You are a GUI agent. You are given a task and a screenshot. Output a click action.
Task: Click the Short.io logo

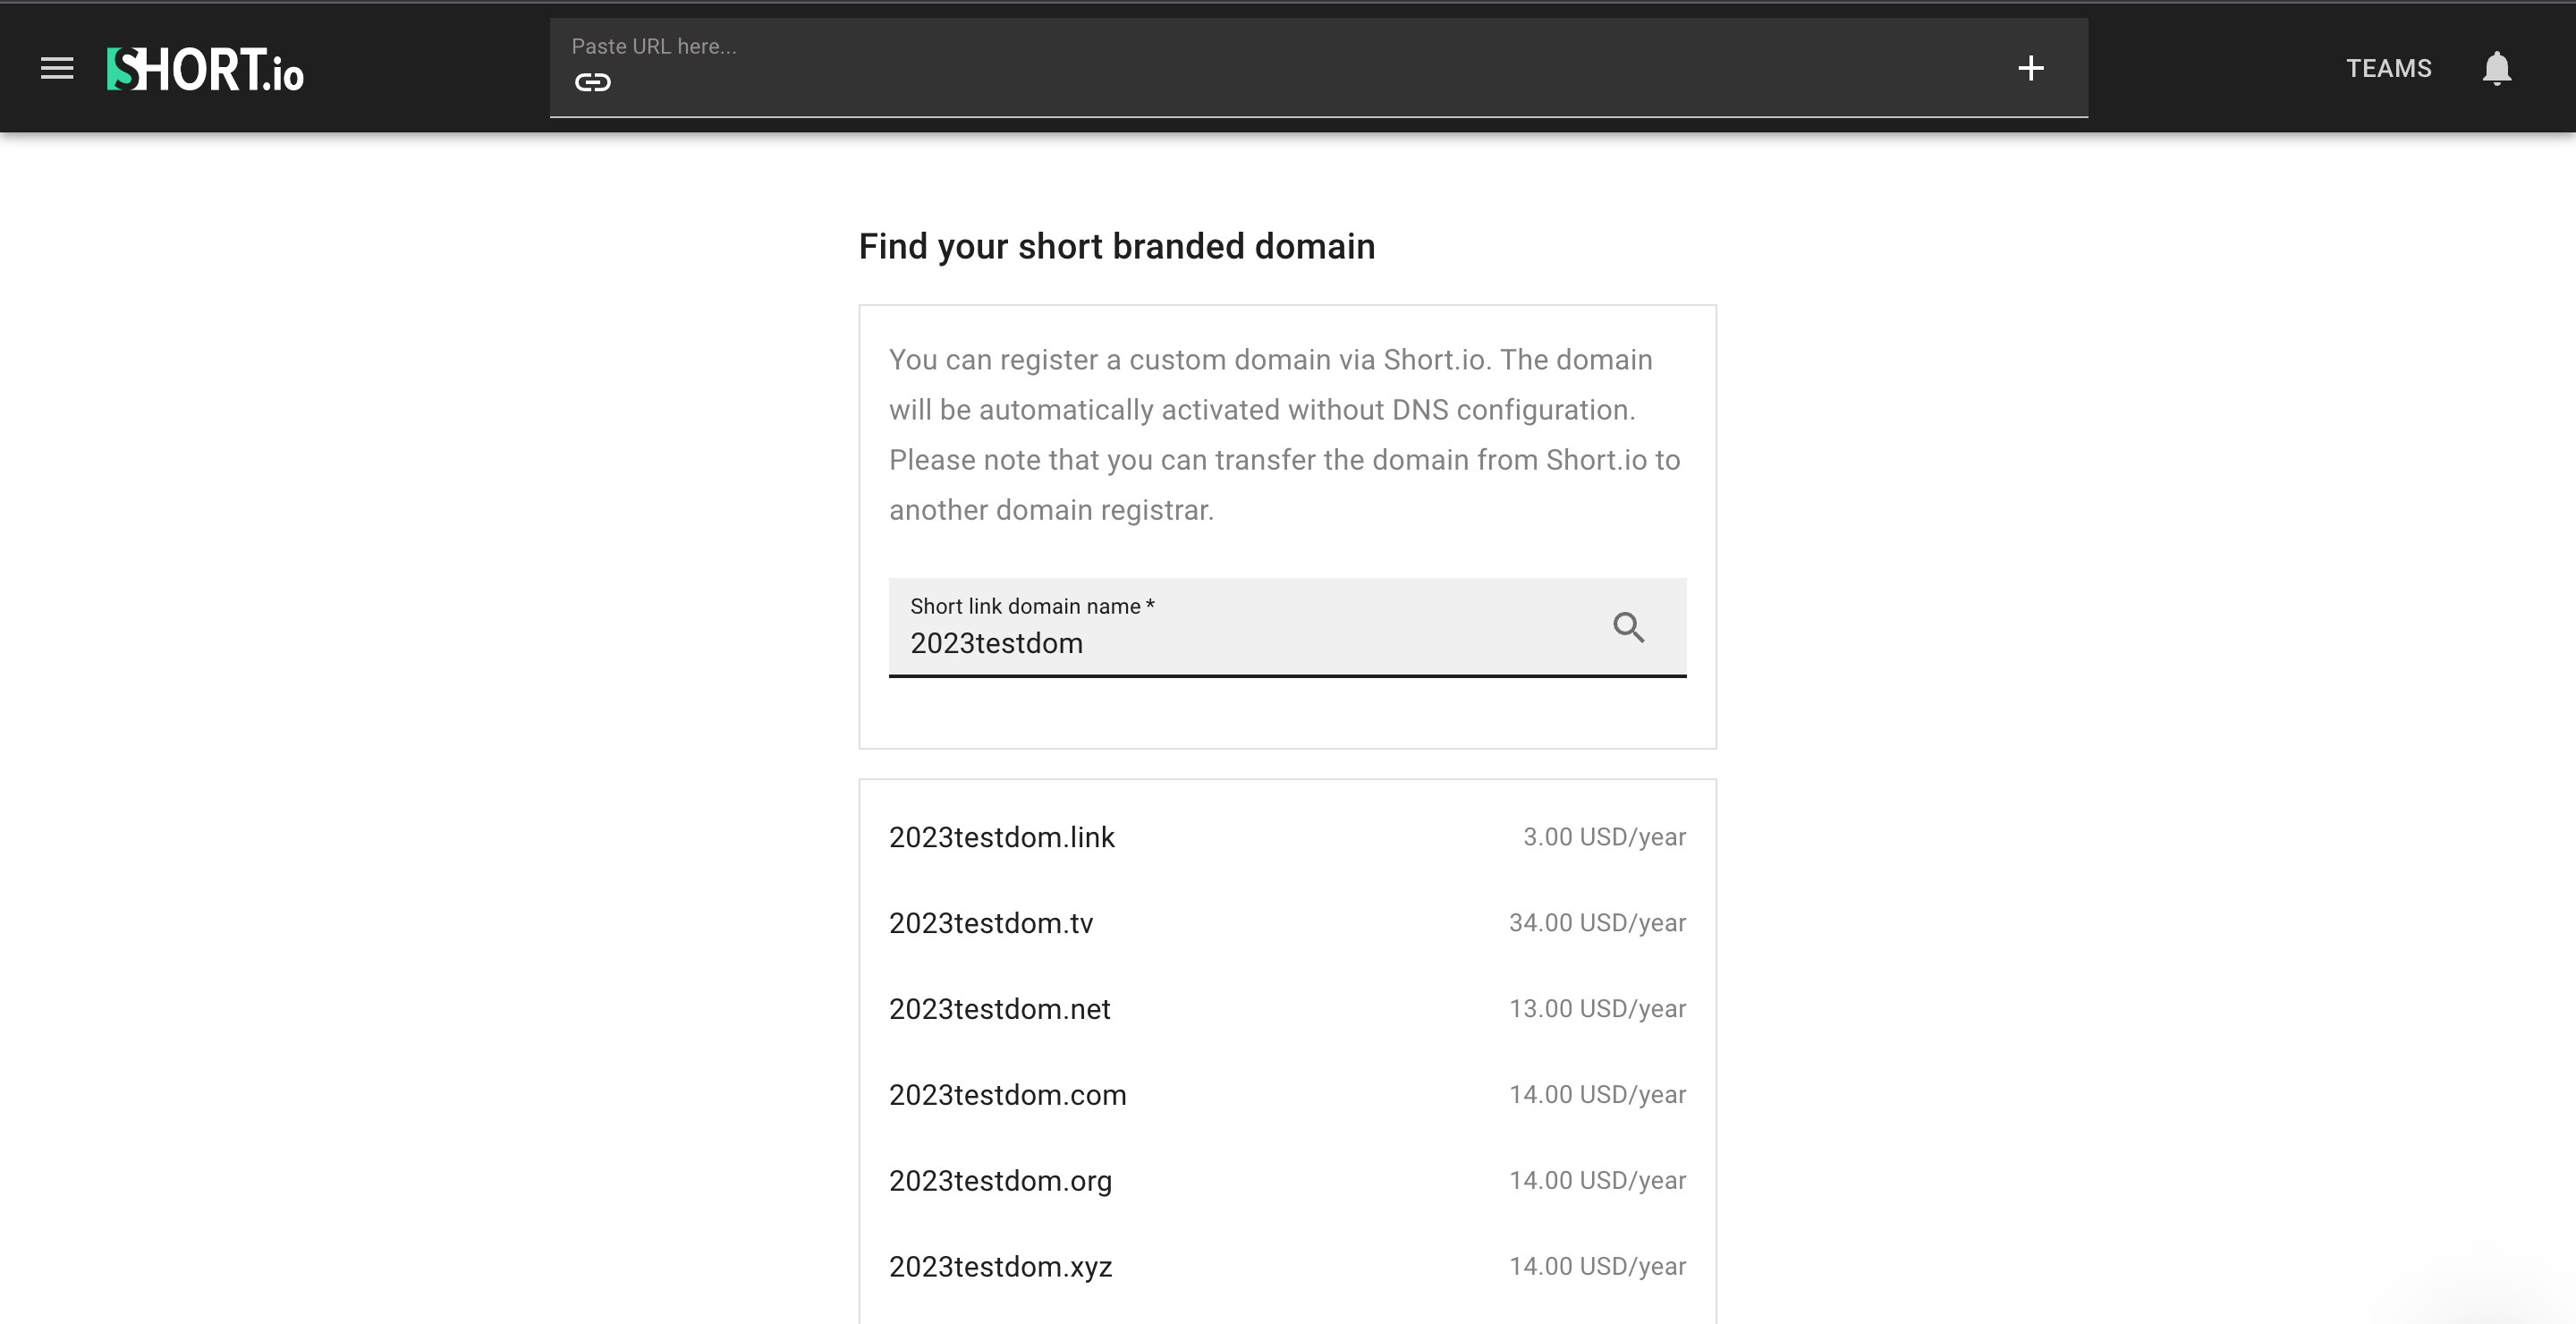pos(205,69)
